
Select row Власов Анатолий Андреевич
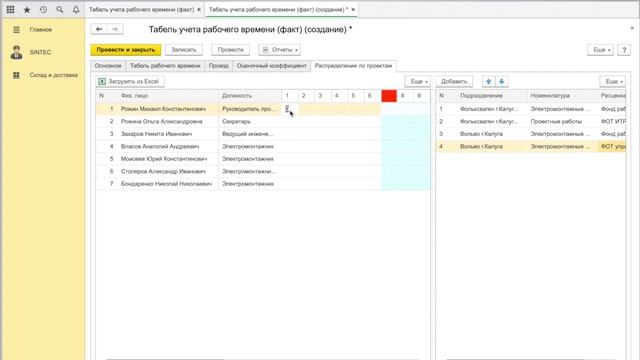pos(263,147)
